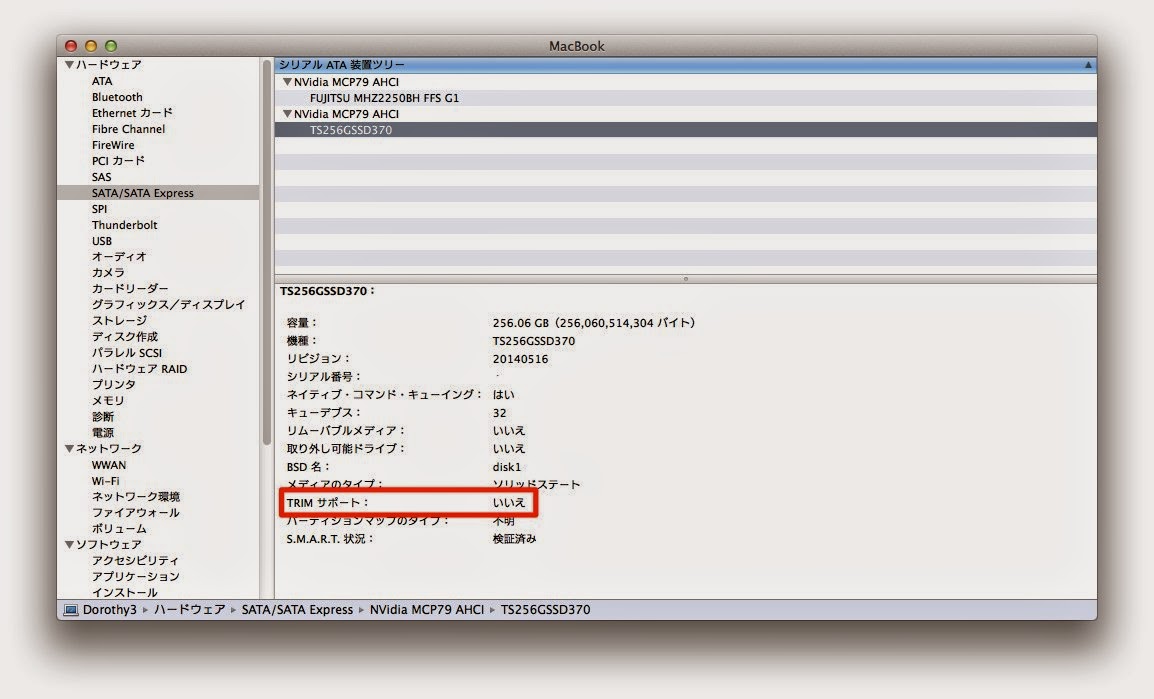Collapse the ネットワーク section triangle
Viewport: 1154px width, 699px height.
click(x=69, y=448)
